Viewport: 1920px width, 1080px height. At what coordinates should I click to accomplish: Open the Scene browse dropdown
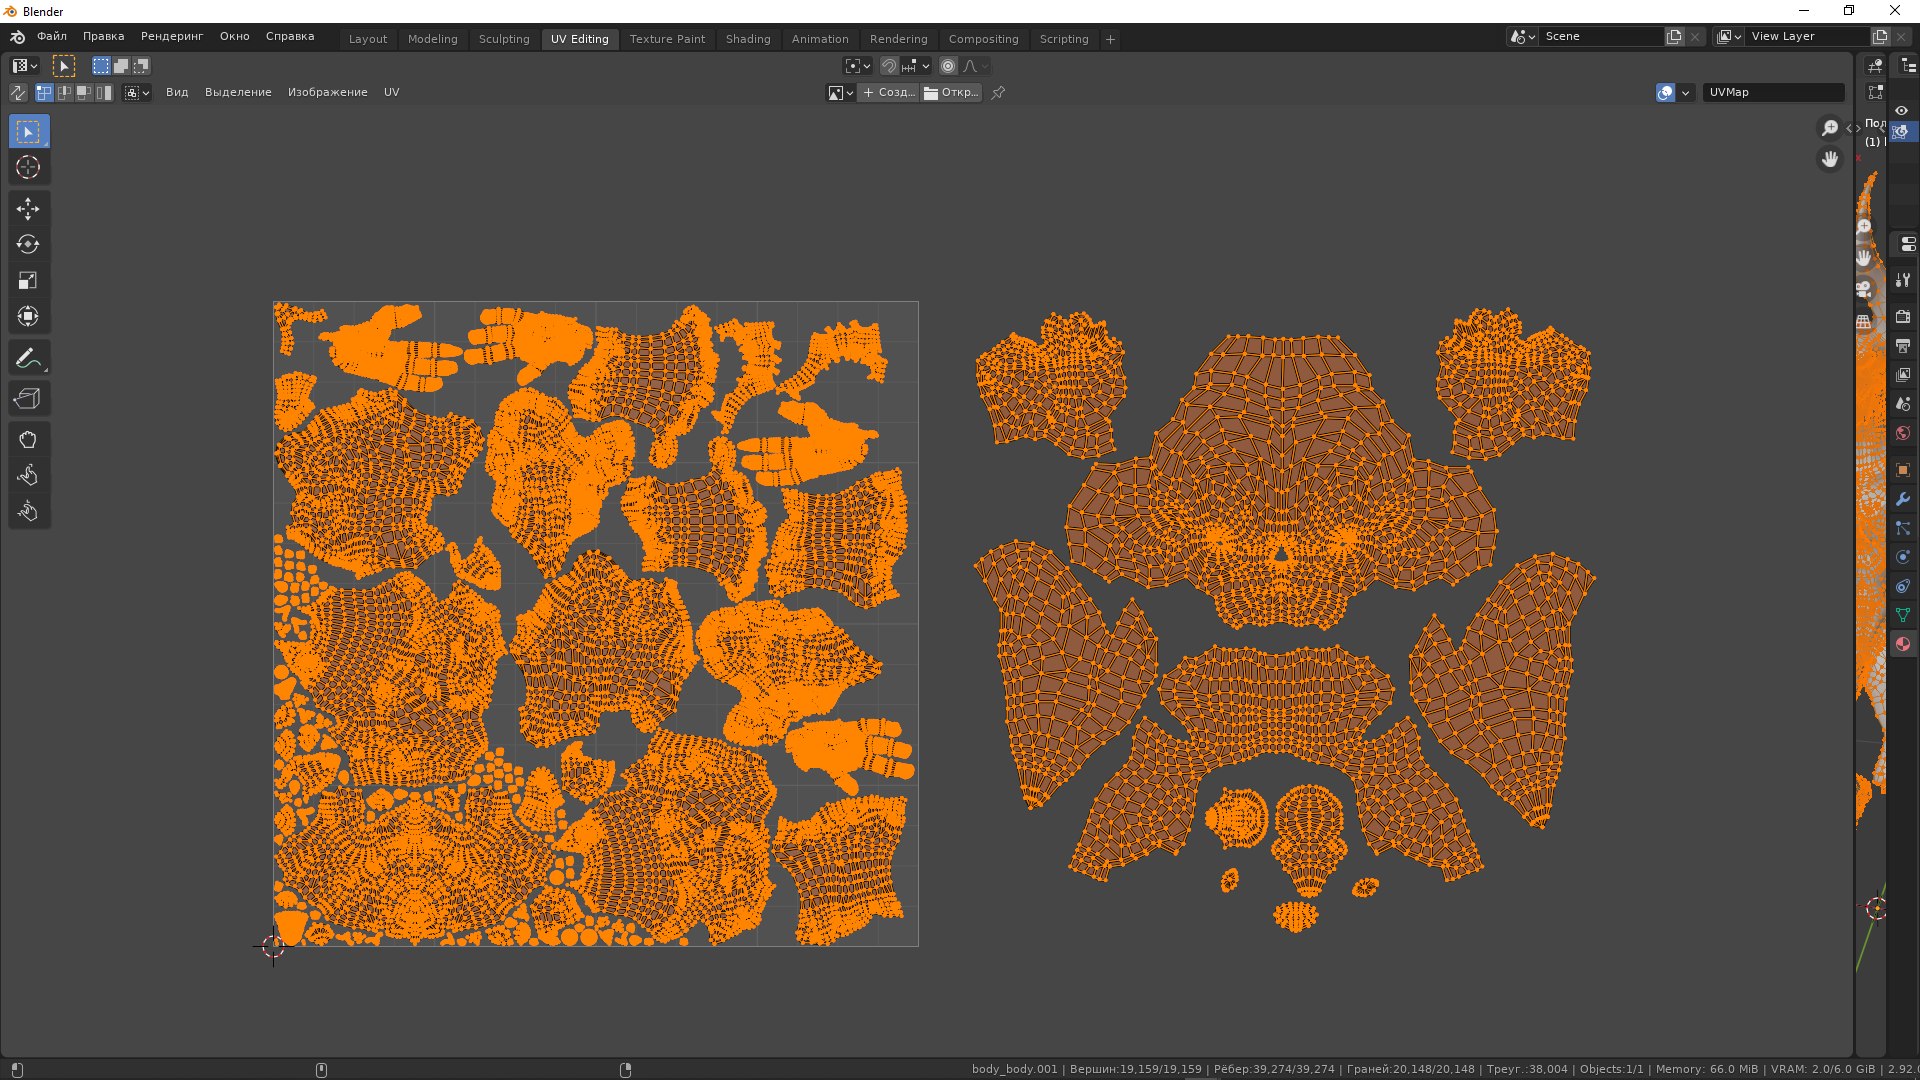(x=1523, y=36)
